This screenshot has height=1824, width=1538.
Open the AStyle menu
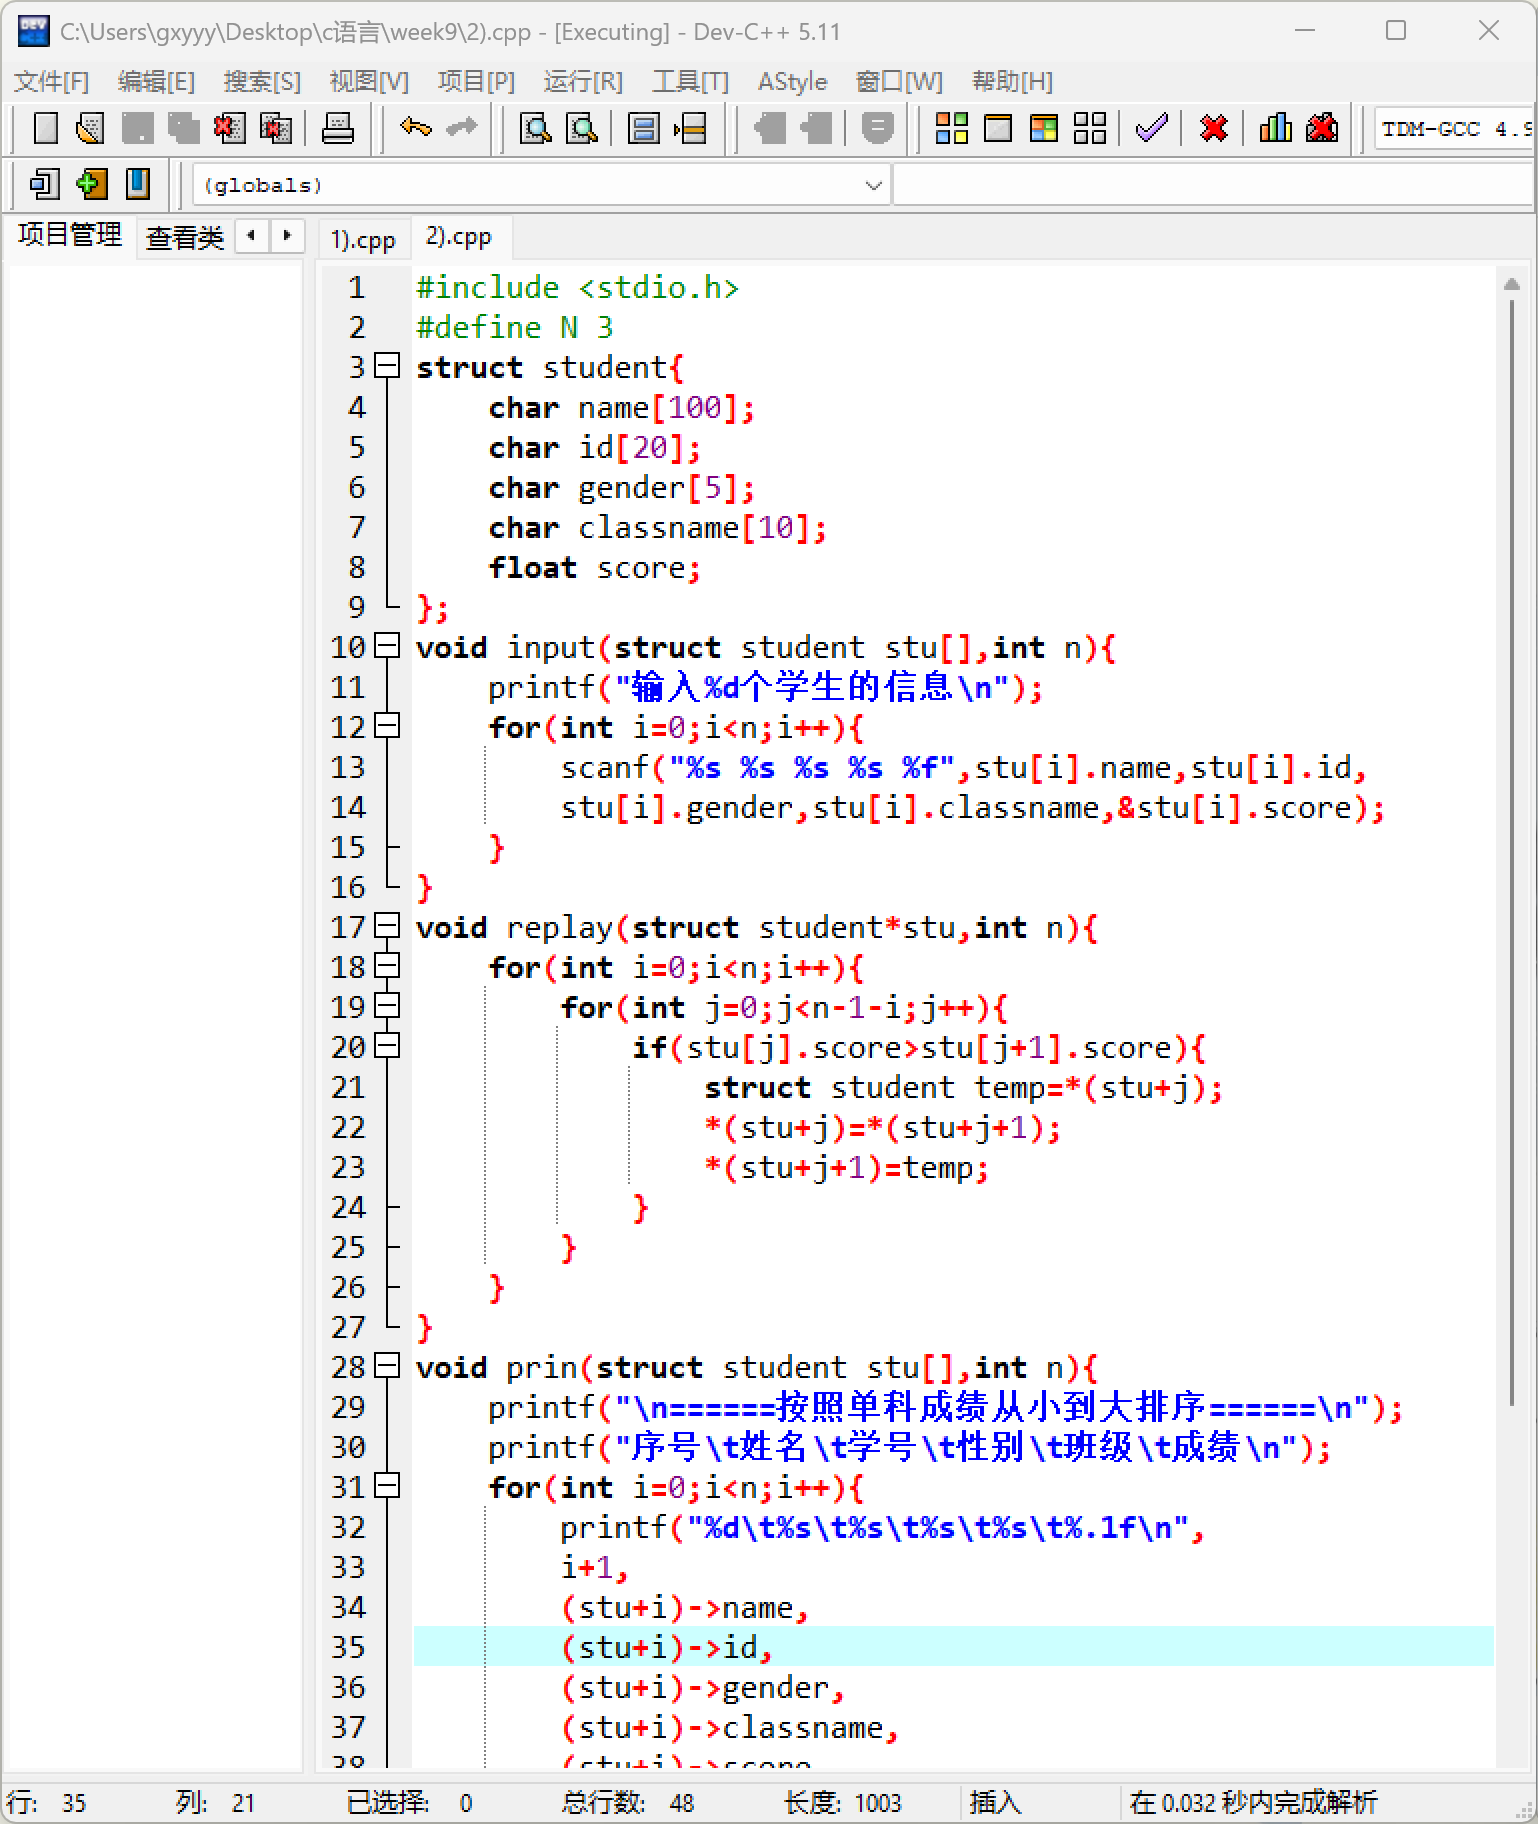[792, 81]
